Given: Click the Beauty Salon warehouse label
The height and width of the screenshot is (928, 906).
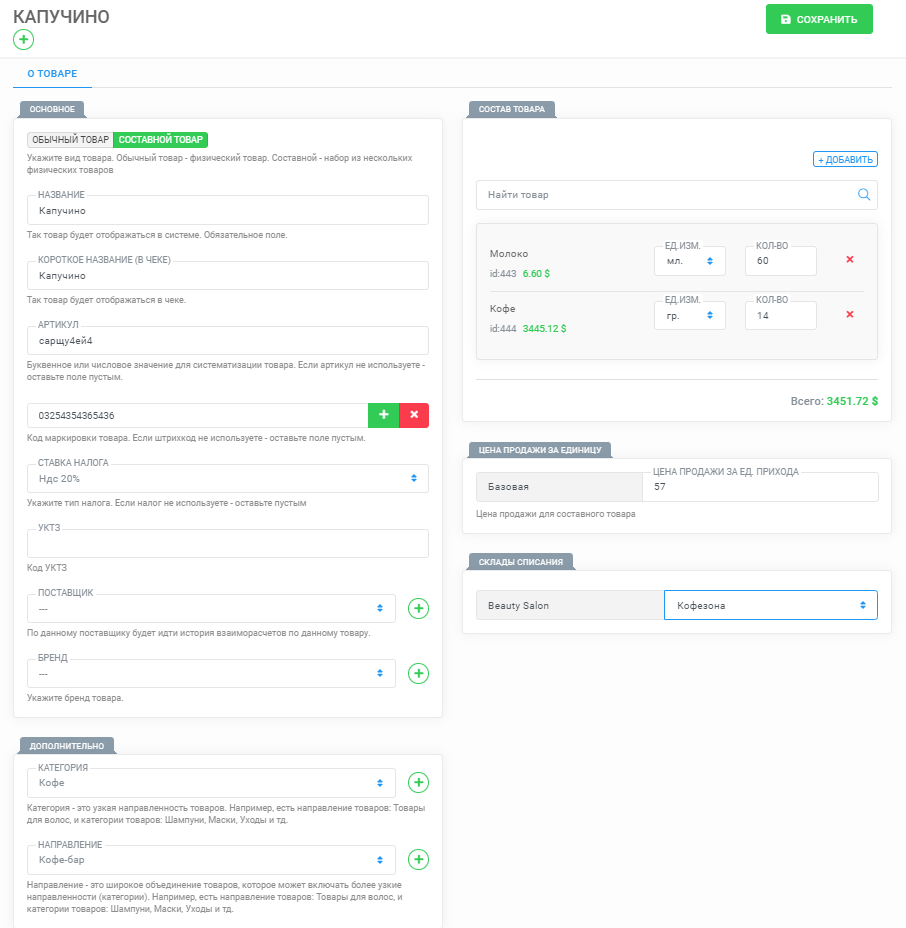Looking at the screenshot, I should pyautogui.click(x=570, y=605).
